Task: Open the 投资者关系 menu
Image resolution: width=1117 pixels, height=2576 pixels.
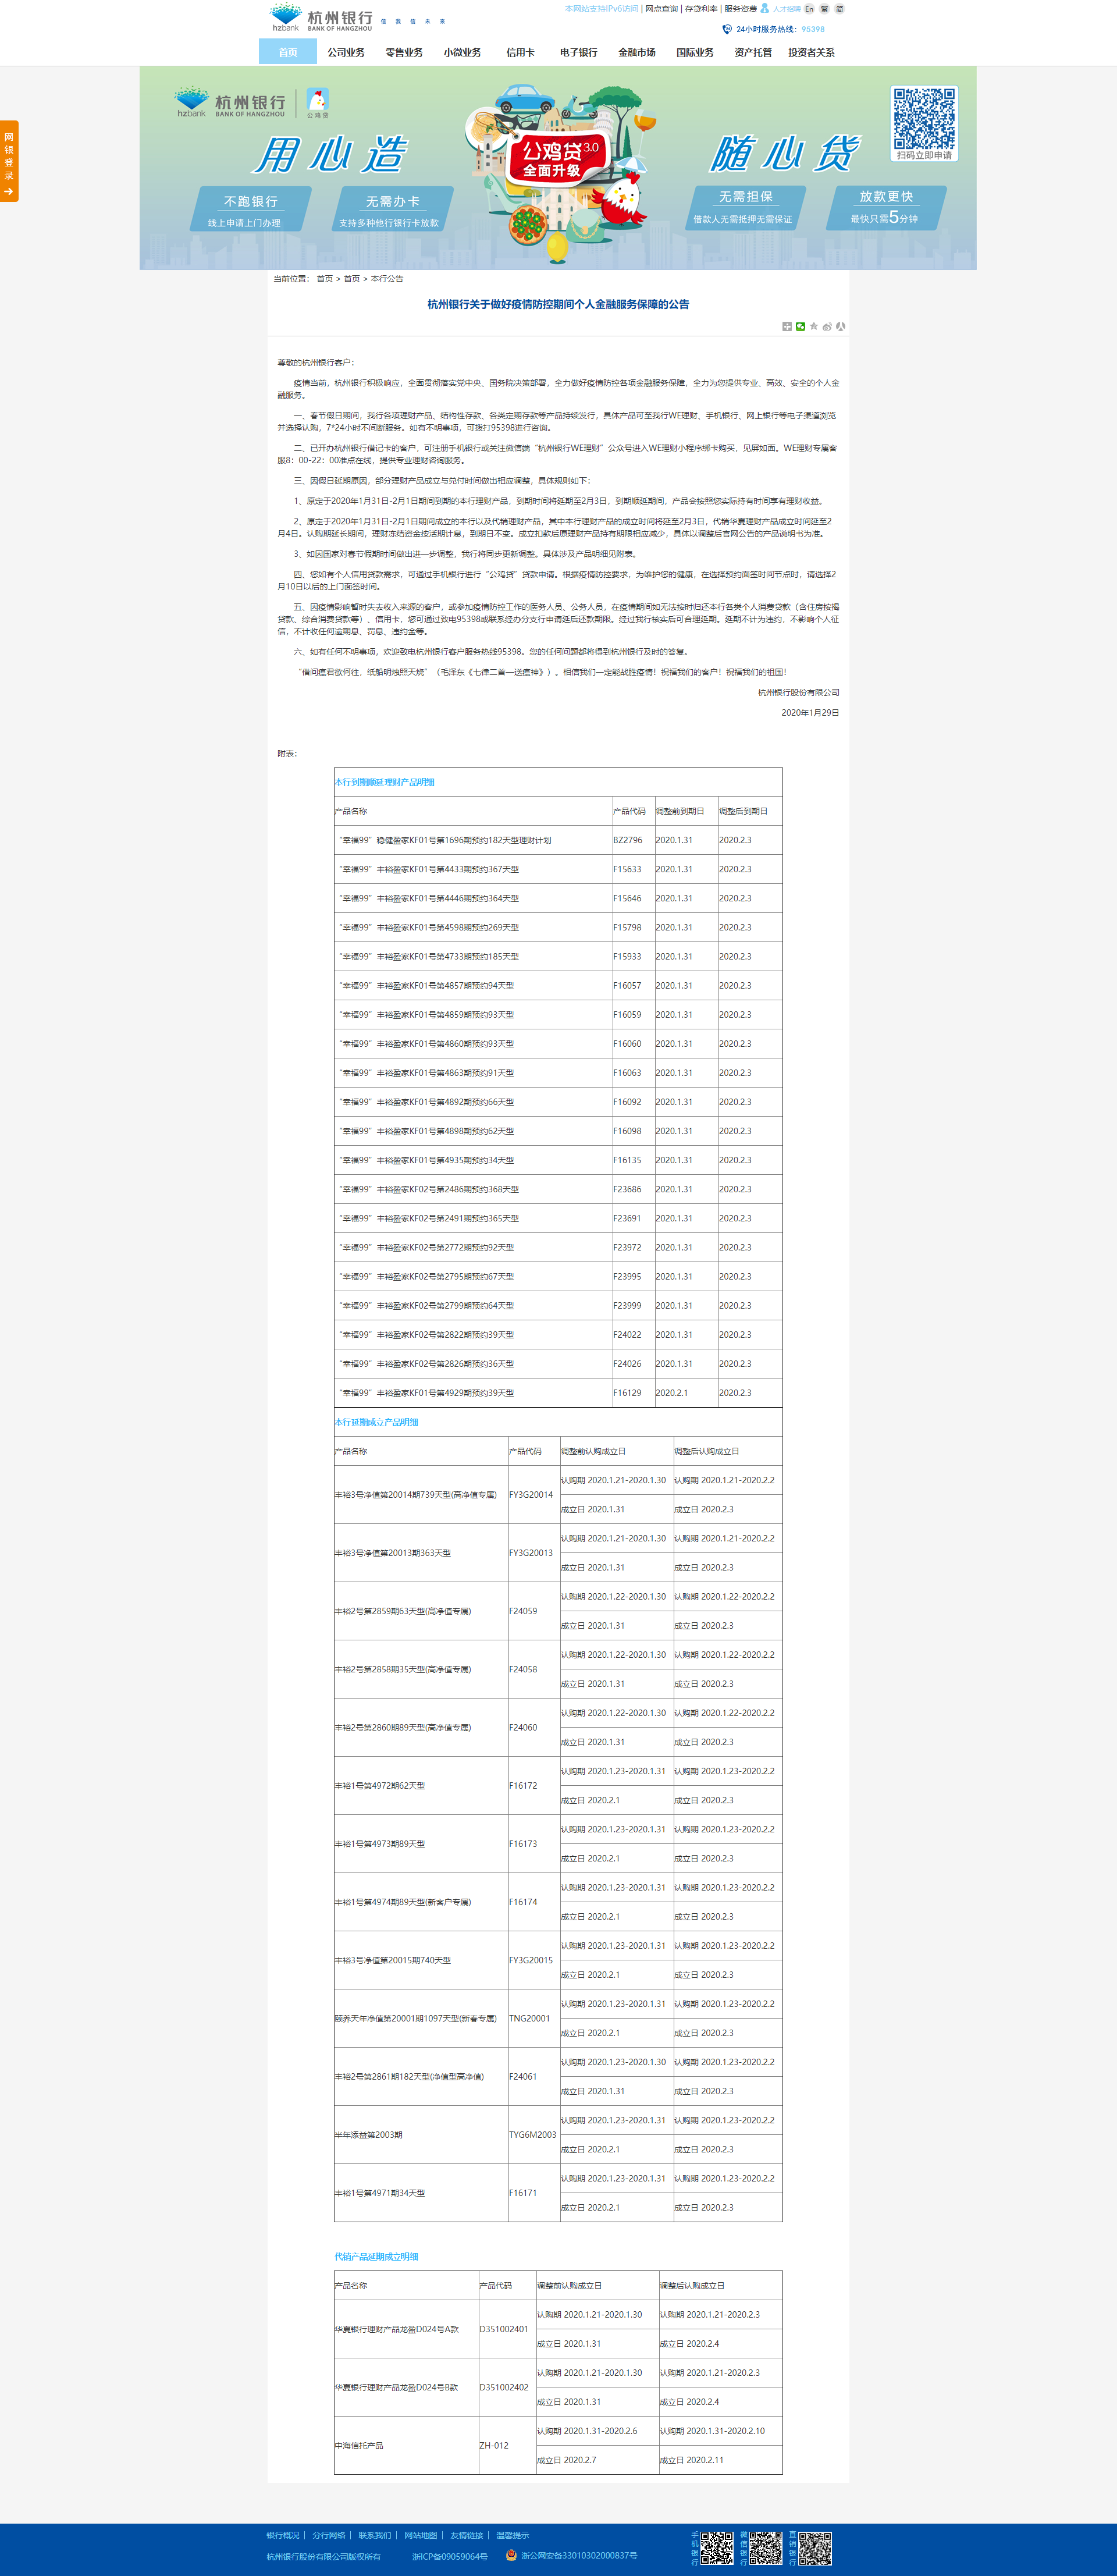Action: coord(811,52)
